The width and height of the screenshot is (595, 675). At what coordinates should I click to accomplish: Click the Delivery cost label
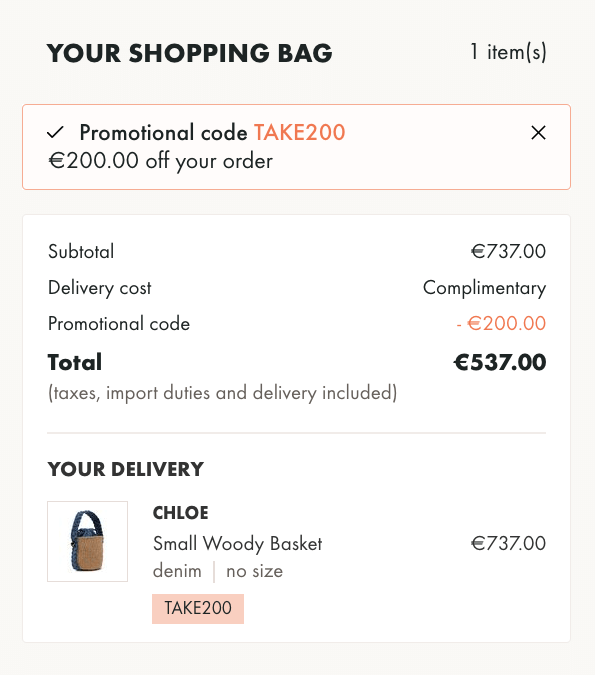(99, 288)
